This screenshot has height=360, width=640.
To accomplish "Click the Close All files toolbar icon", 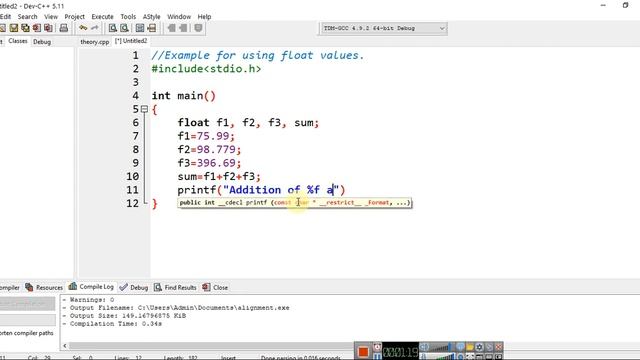I will point(48,28).
